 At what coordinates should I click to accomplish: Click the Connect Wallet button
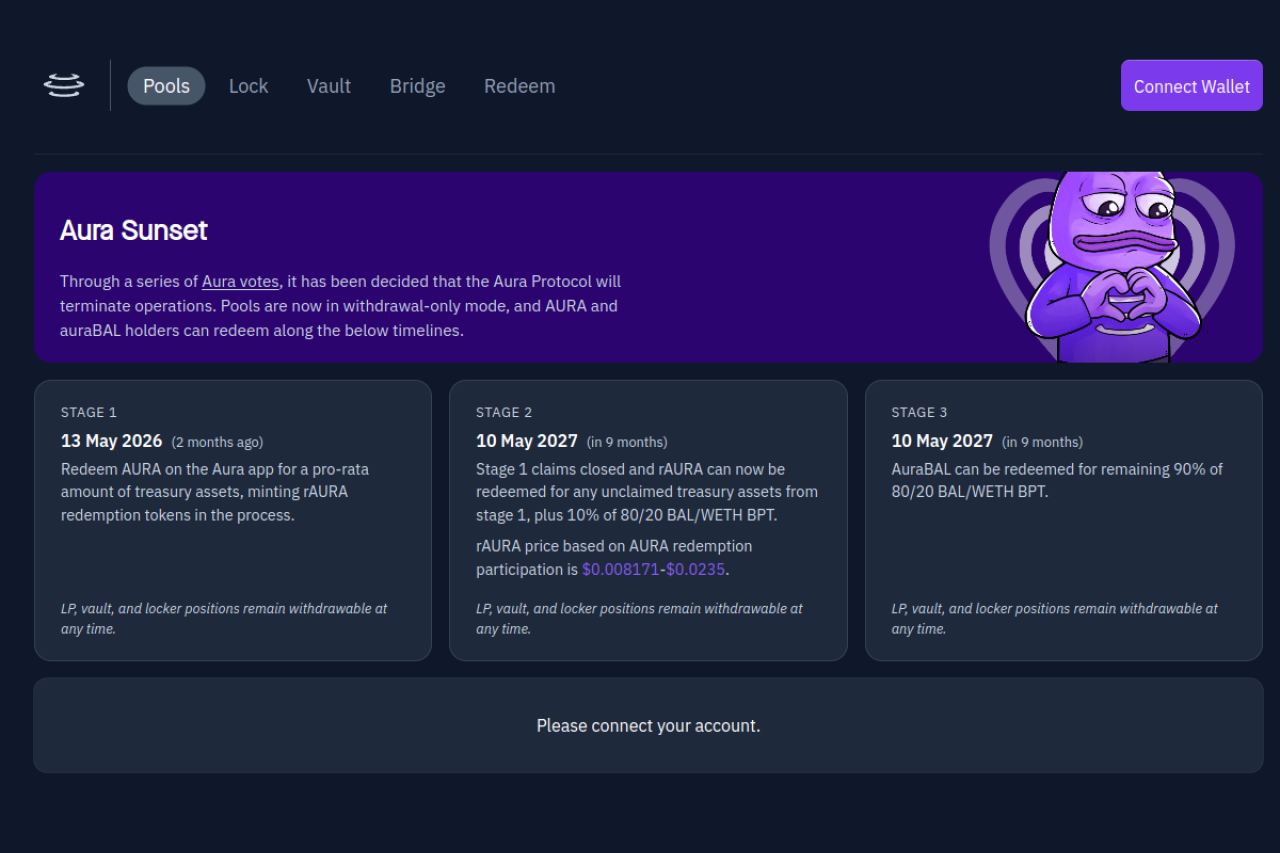(1192, 86)
